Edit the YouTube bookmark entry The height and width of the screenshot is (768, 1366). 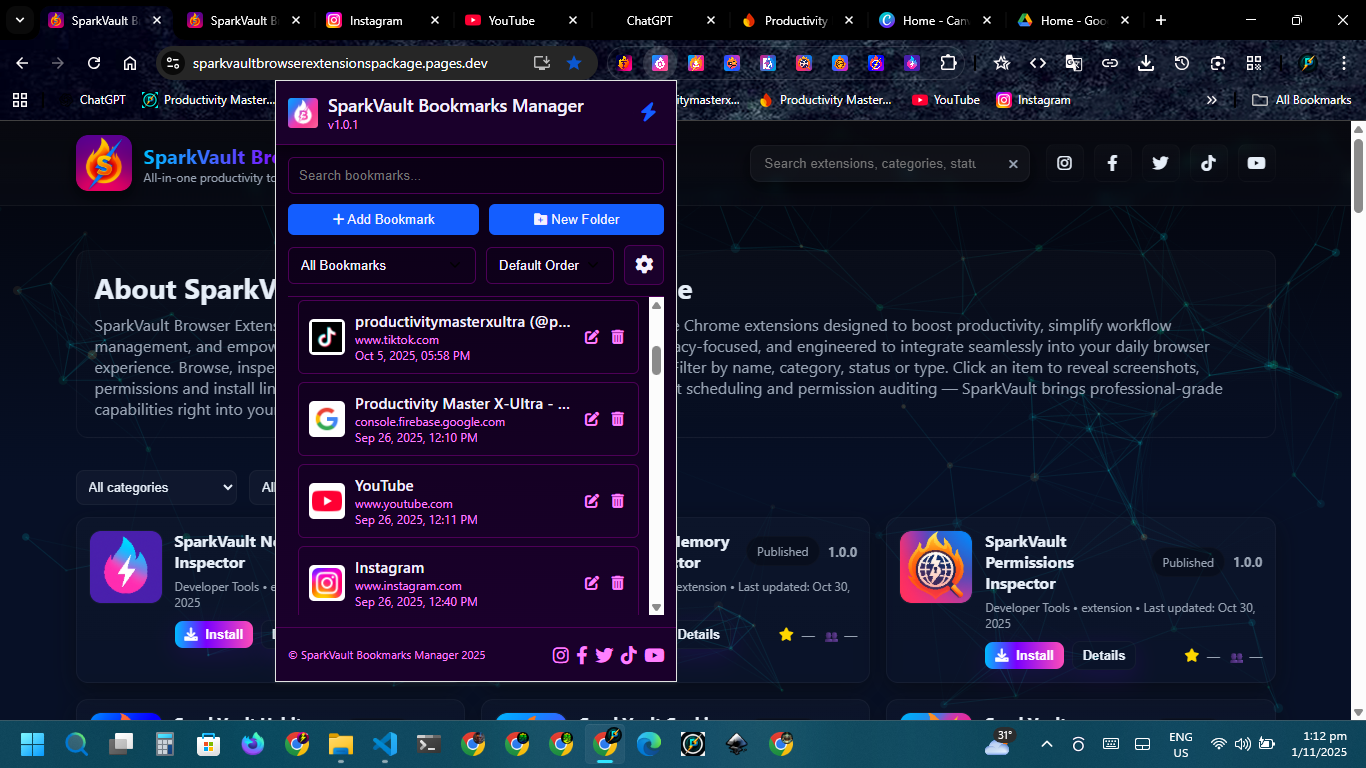point(592,501)
